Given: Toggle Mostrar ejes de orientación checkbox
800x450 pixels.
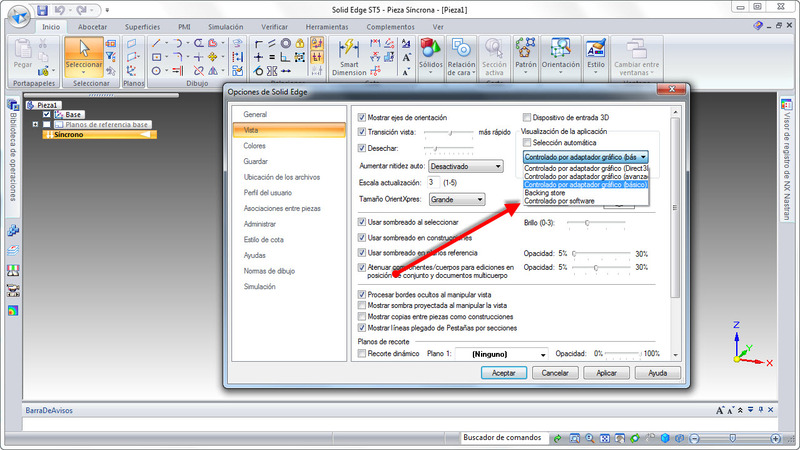Looking at the screenshot, I should pyautogui.click(x=362, y=117).
